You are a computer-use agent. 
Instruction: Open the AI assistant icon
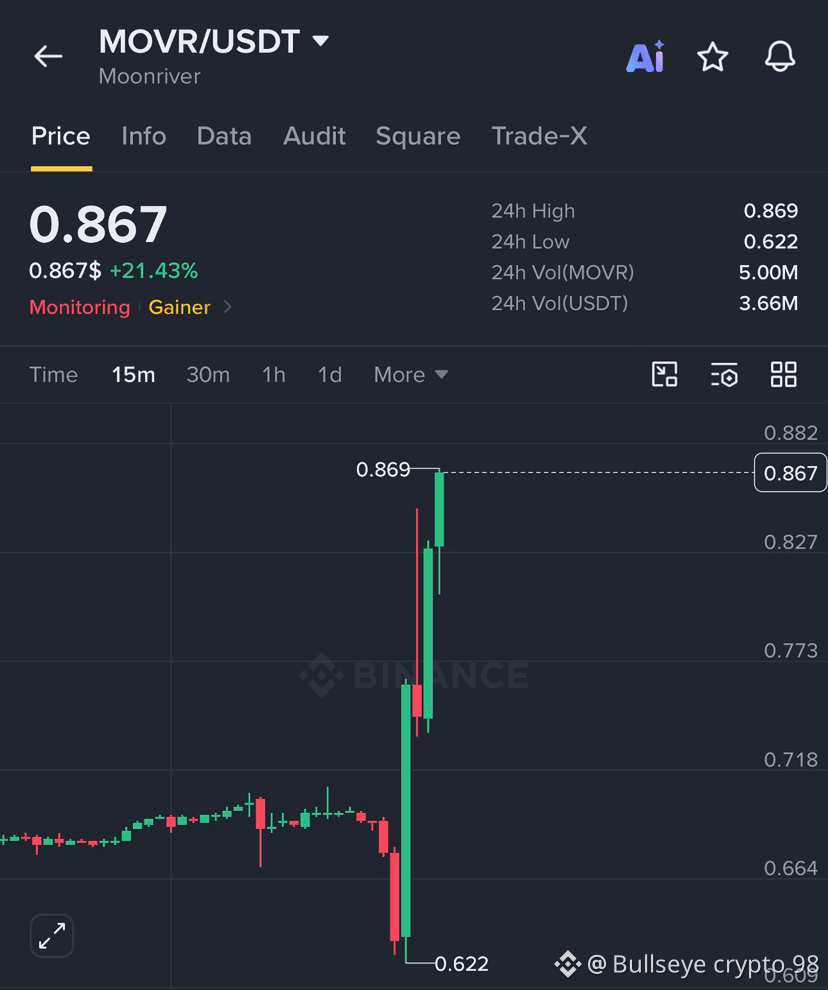[645, 57]
